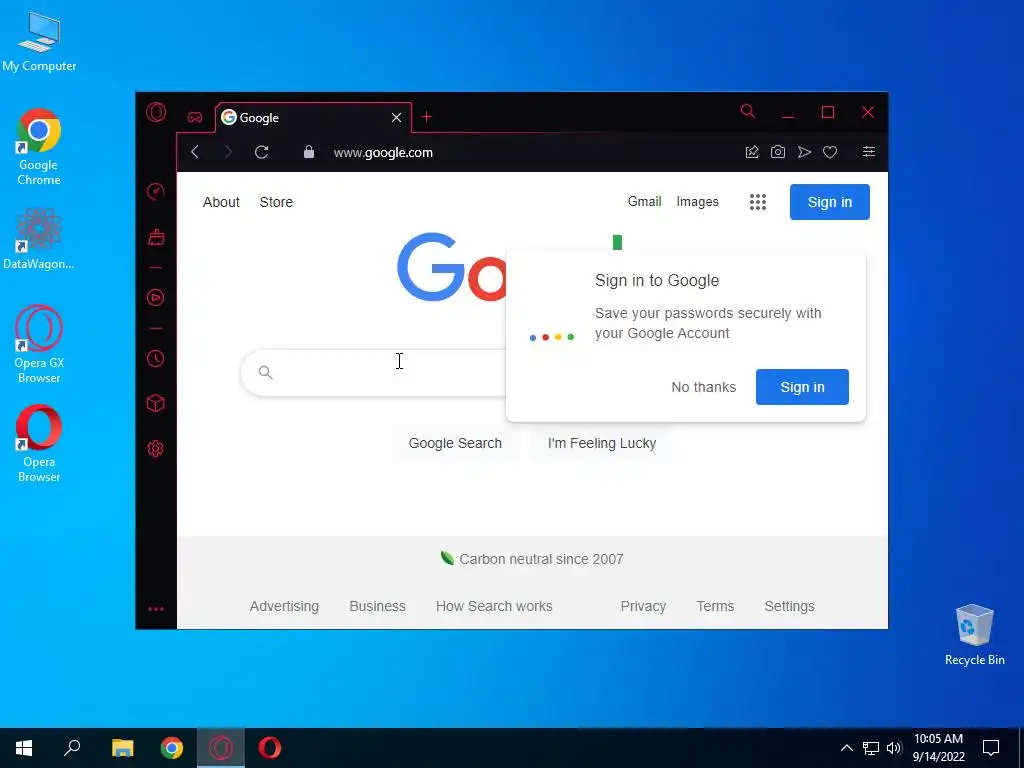
Task: Select My Computer desktop icon
Action: 39,42
